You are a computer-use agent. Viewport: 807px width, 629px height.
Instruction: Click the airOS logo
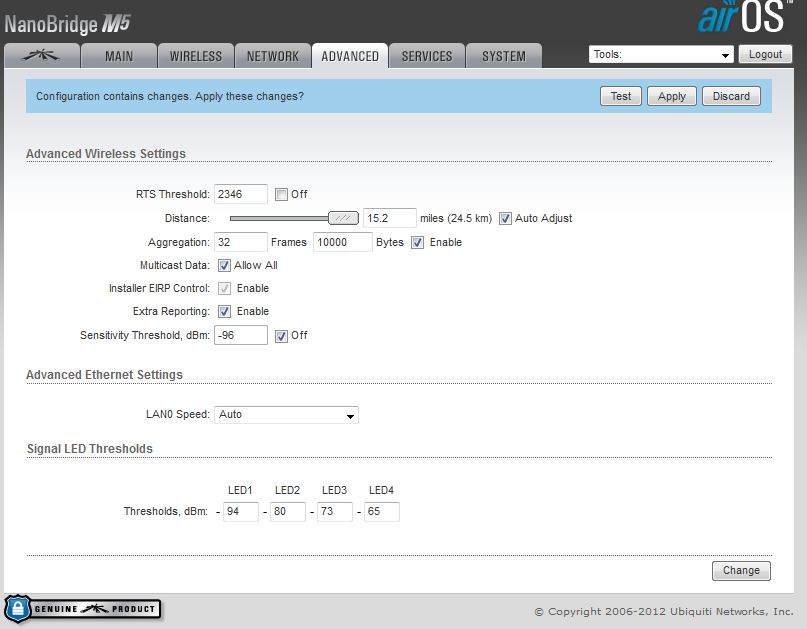pos(743,17)
